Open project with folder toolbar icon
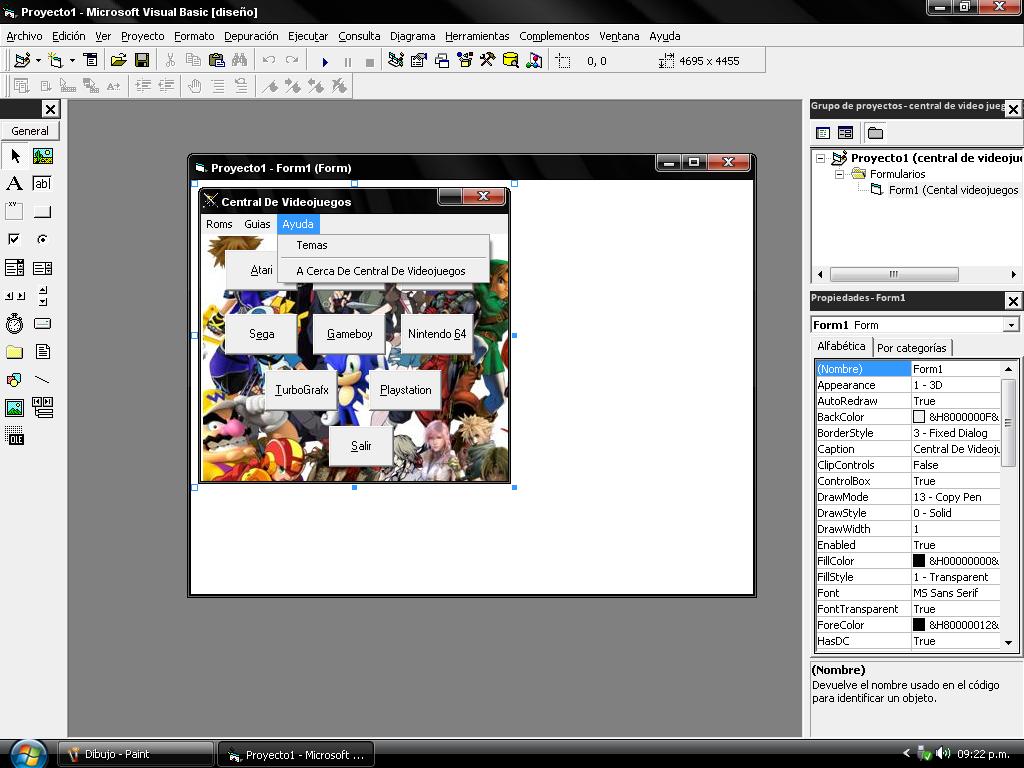1024x768 pixels. [118, 61]
